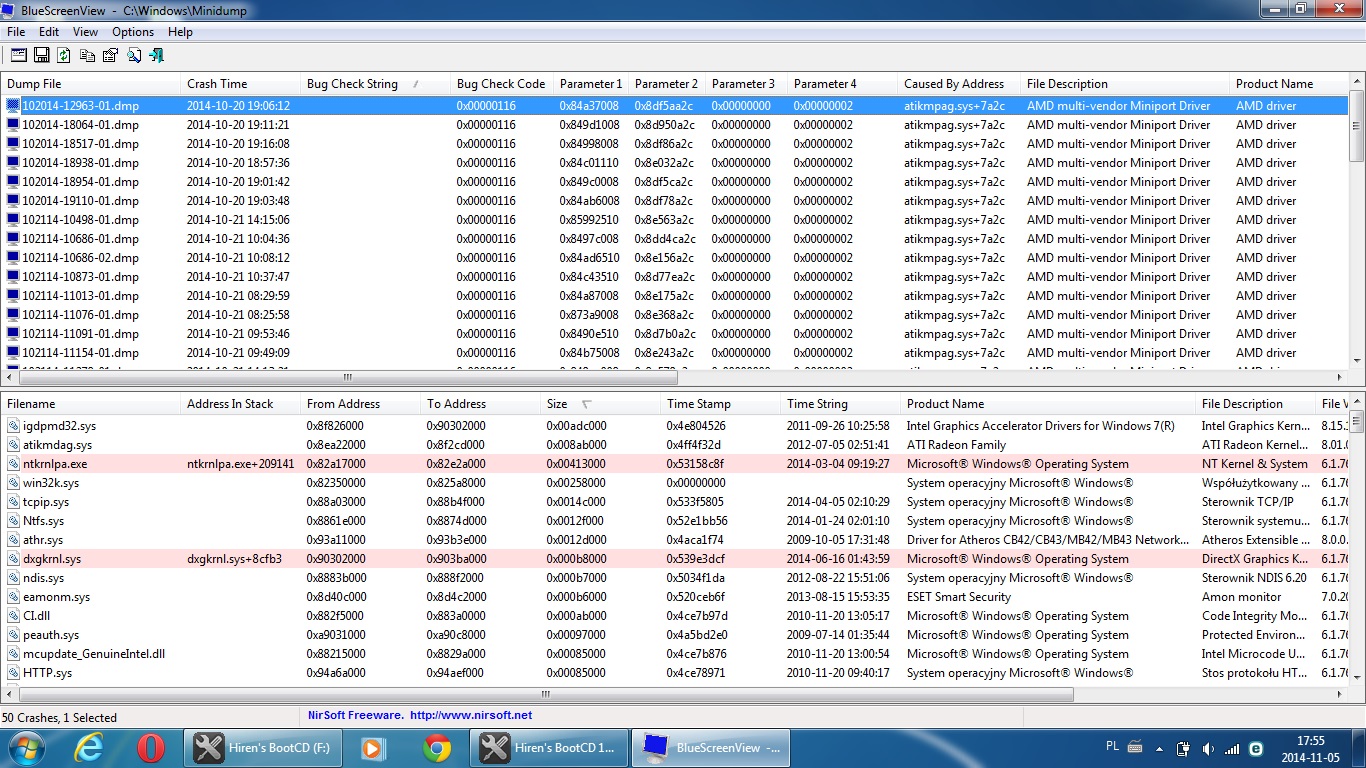Click the status text 50 Crashes, 1 Selected
1366x768 pixels.
[60, 717]
